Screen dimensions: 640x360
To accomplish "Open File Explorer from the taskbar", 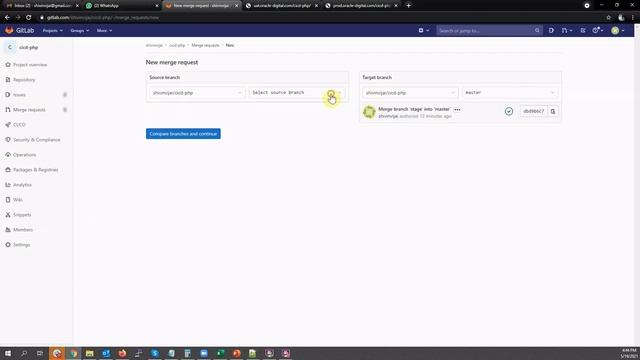I will (89, 353).
